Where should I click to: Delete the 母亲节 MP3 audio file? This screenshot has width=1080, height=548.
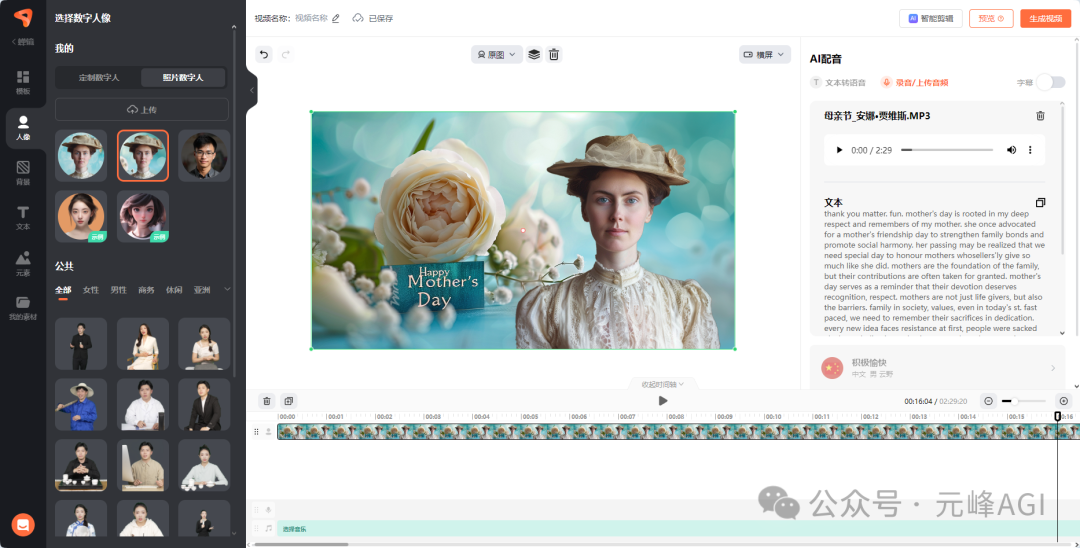coord(1040,116)
